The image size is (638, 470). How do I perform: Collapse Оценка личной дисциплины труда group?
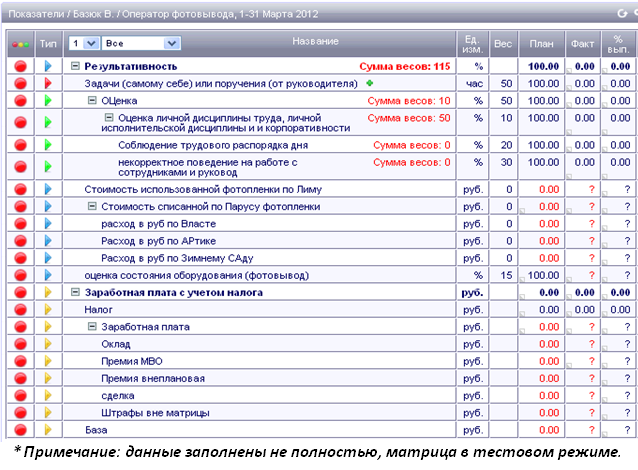109,118
